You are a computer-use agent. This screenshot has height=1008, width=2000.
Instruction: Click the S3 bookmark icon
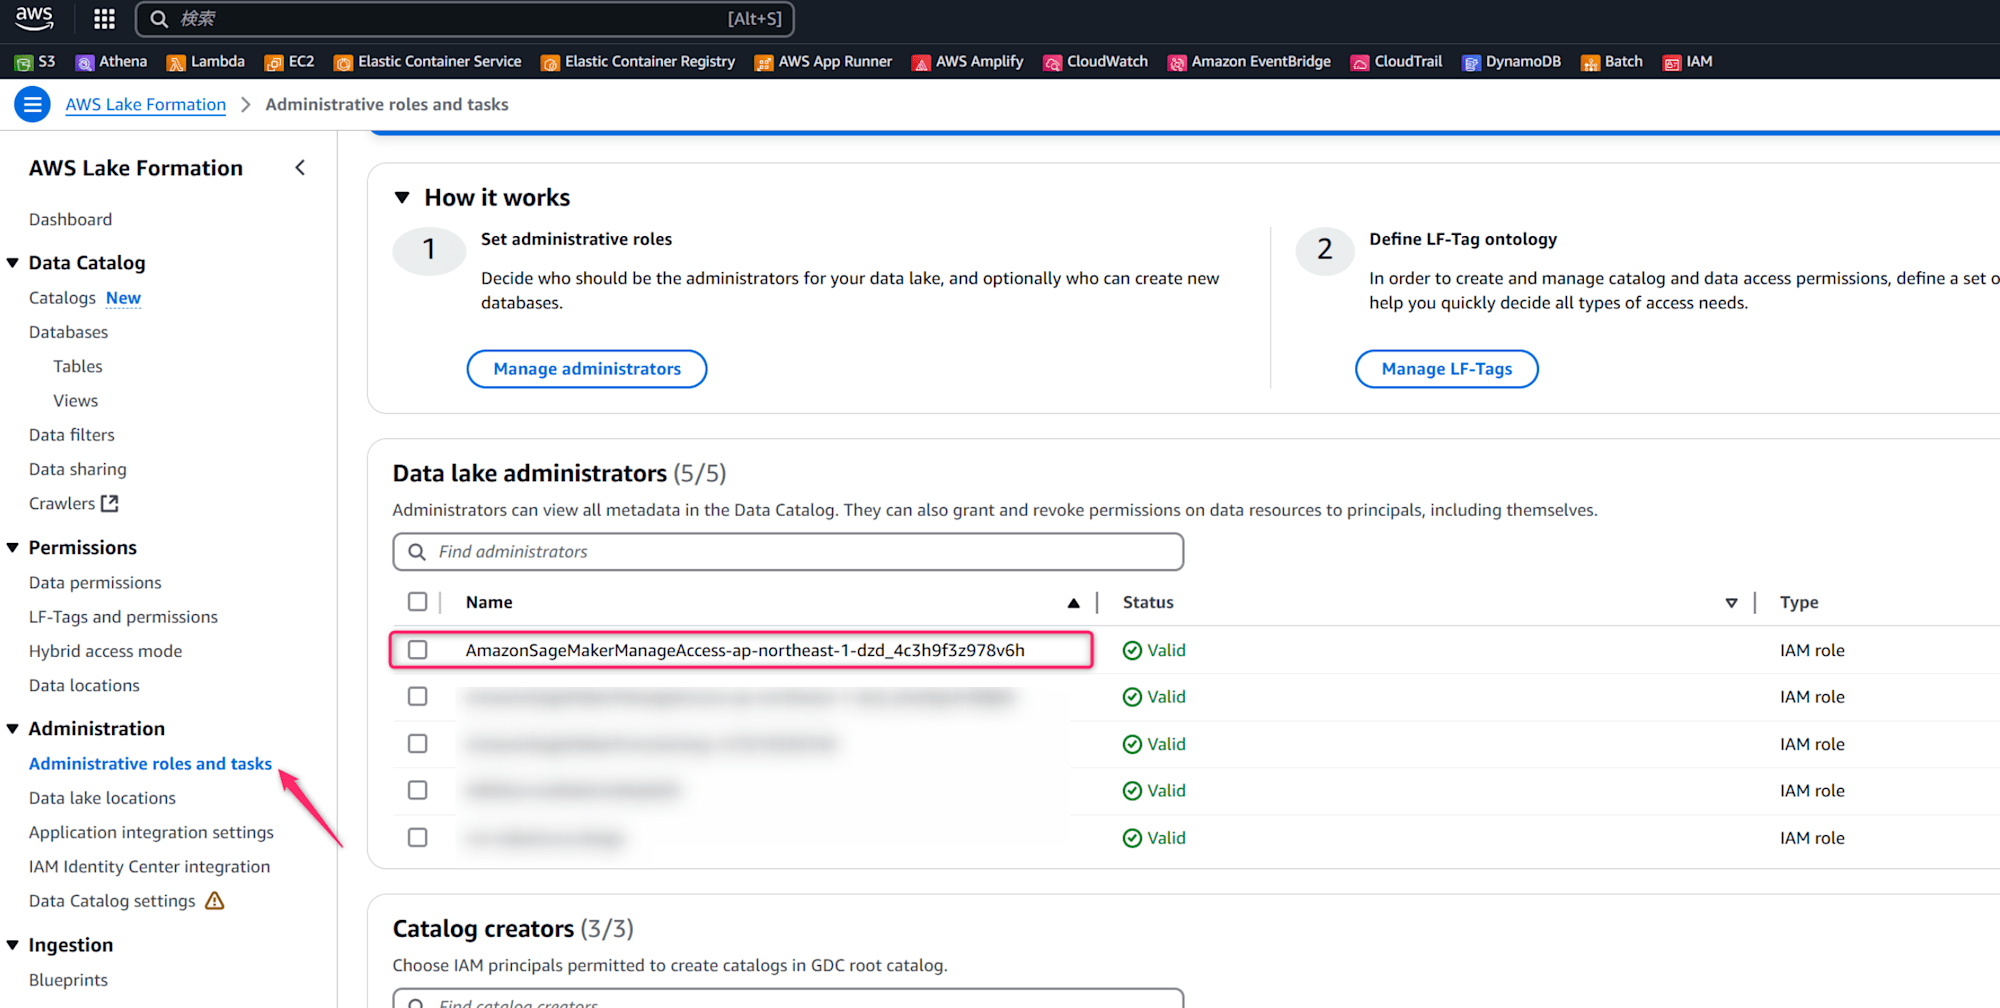(x=23, y=62)
